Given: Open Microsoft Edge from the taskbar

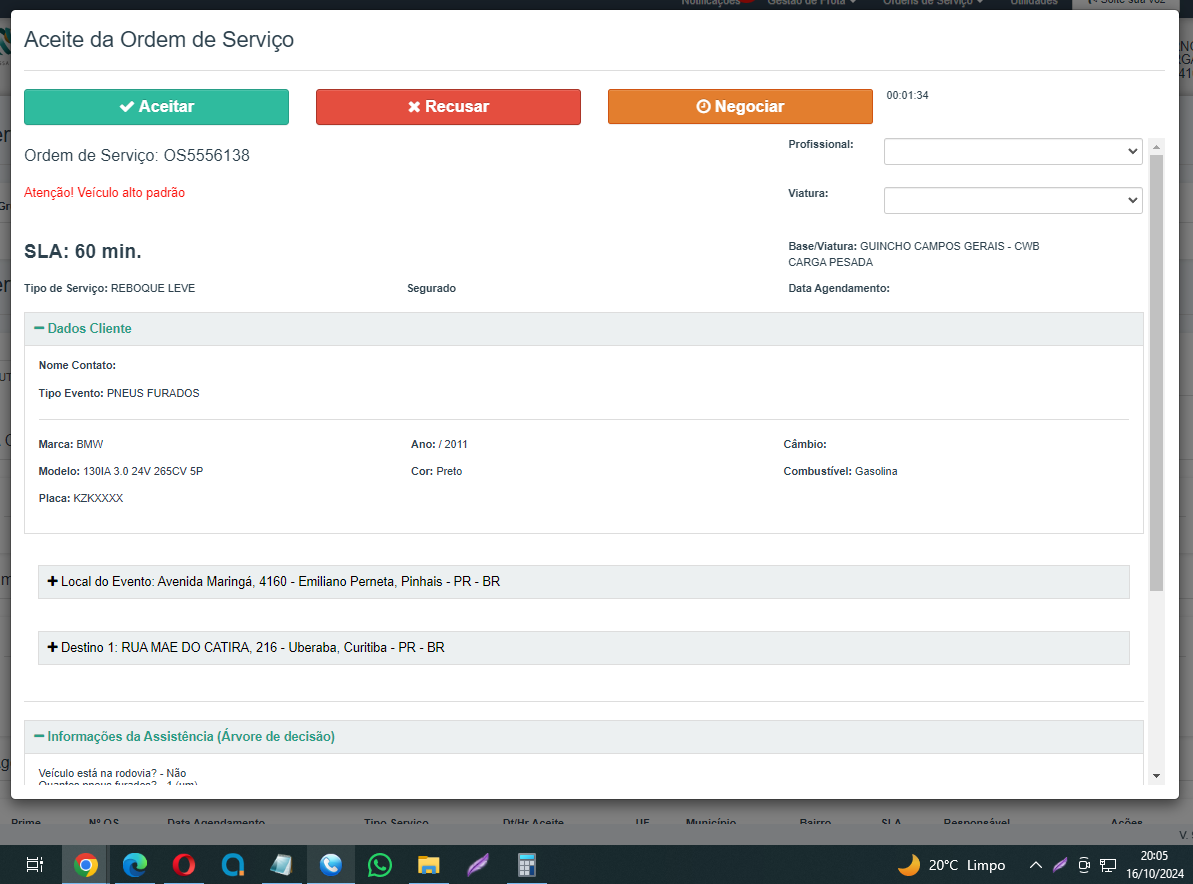Looking at the screenshot, I should coord(135,865).
